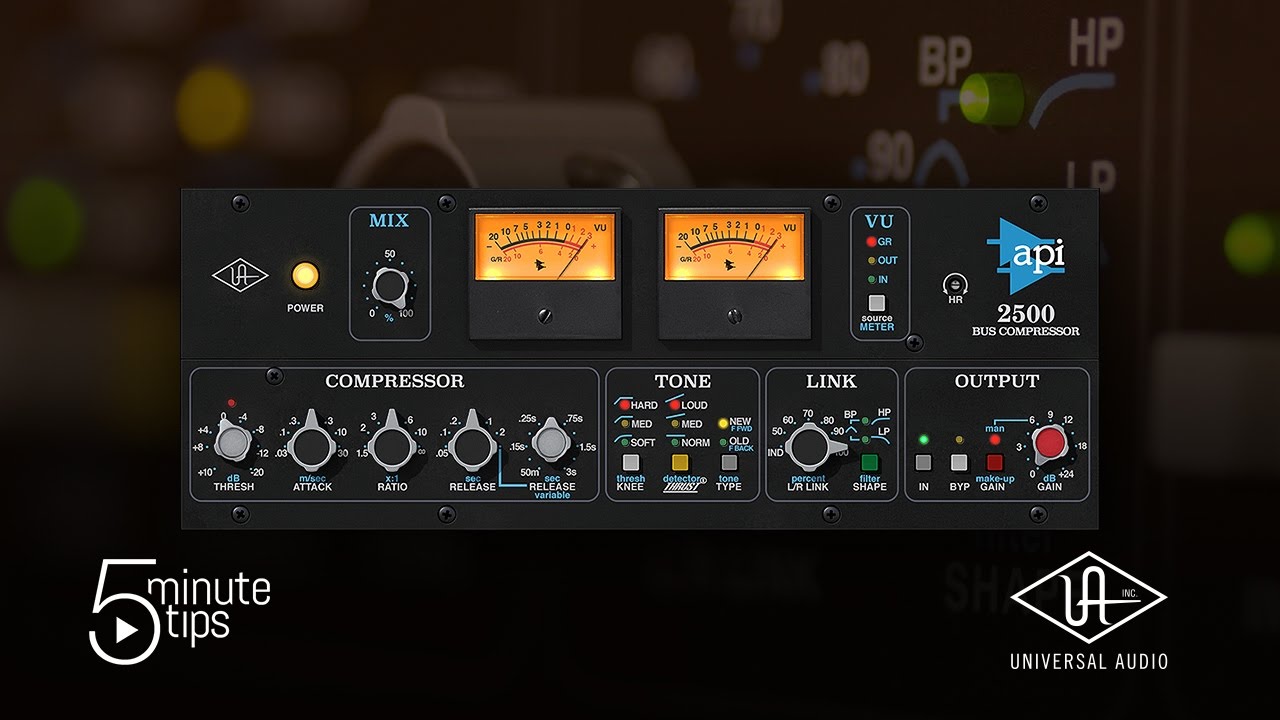Click the OUTPUT section heading

coord(997,381)
